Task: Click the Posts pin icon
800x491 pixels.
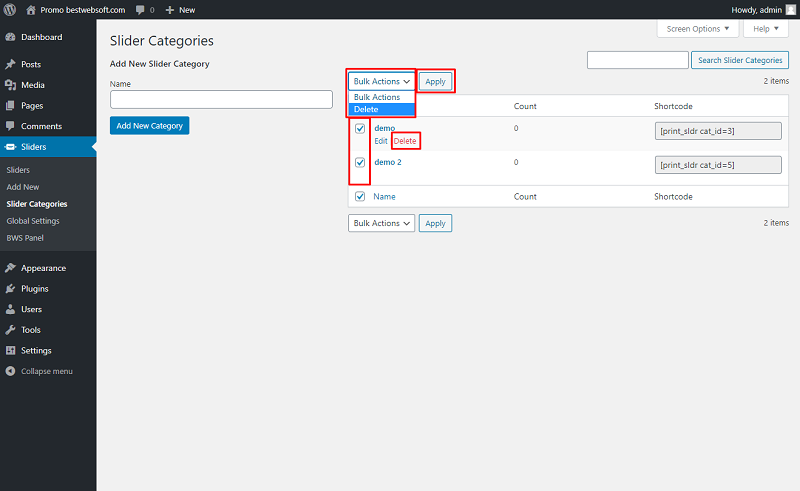Action: pos(10,64)
